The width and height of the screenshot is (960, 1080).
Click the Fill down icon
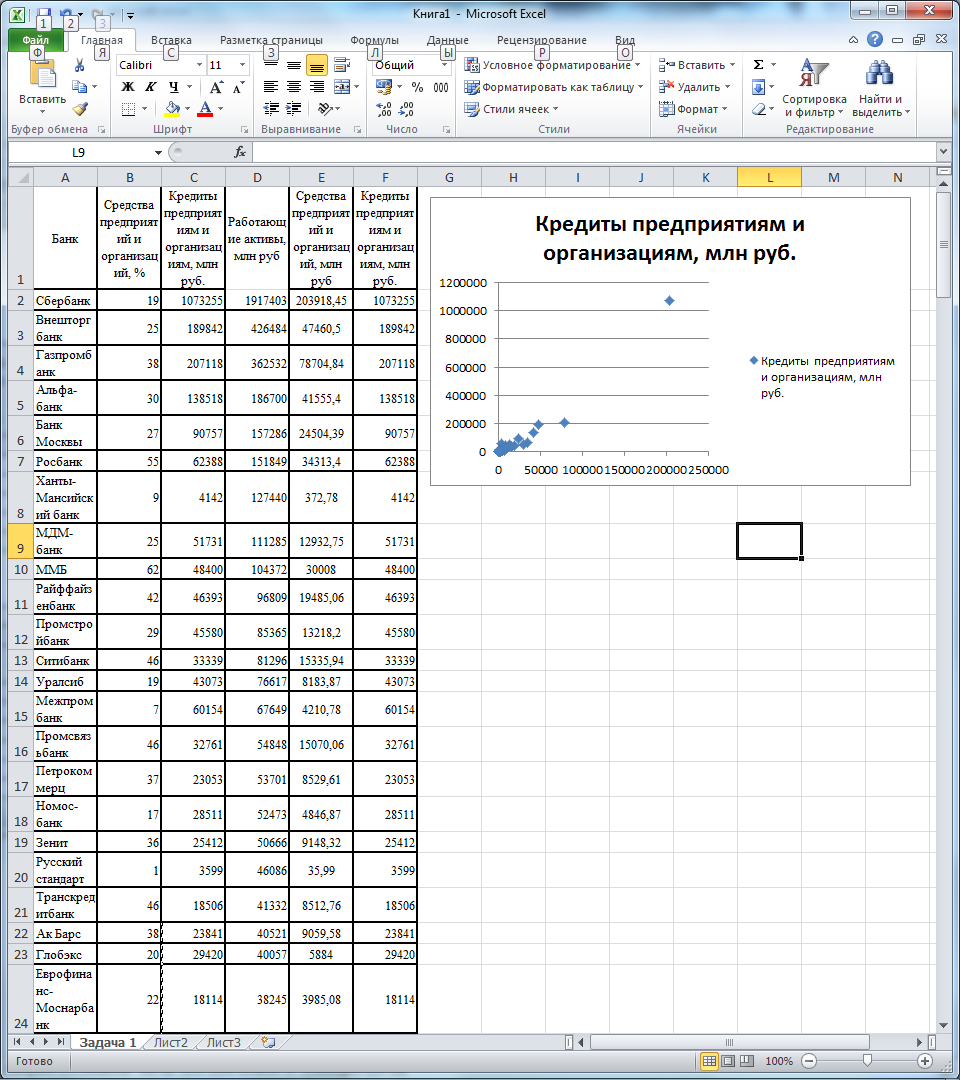758,87
